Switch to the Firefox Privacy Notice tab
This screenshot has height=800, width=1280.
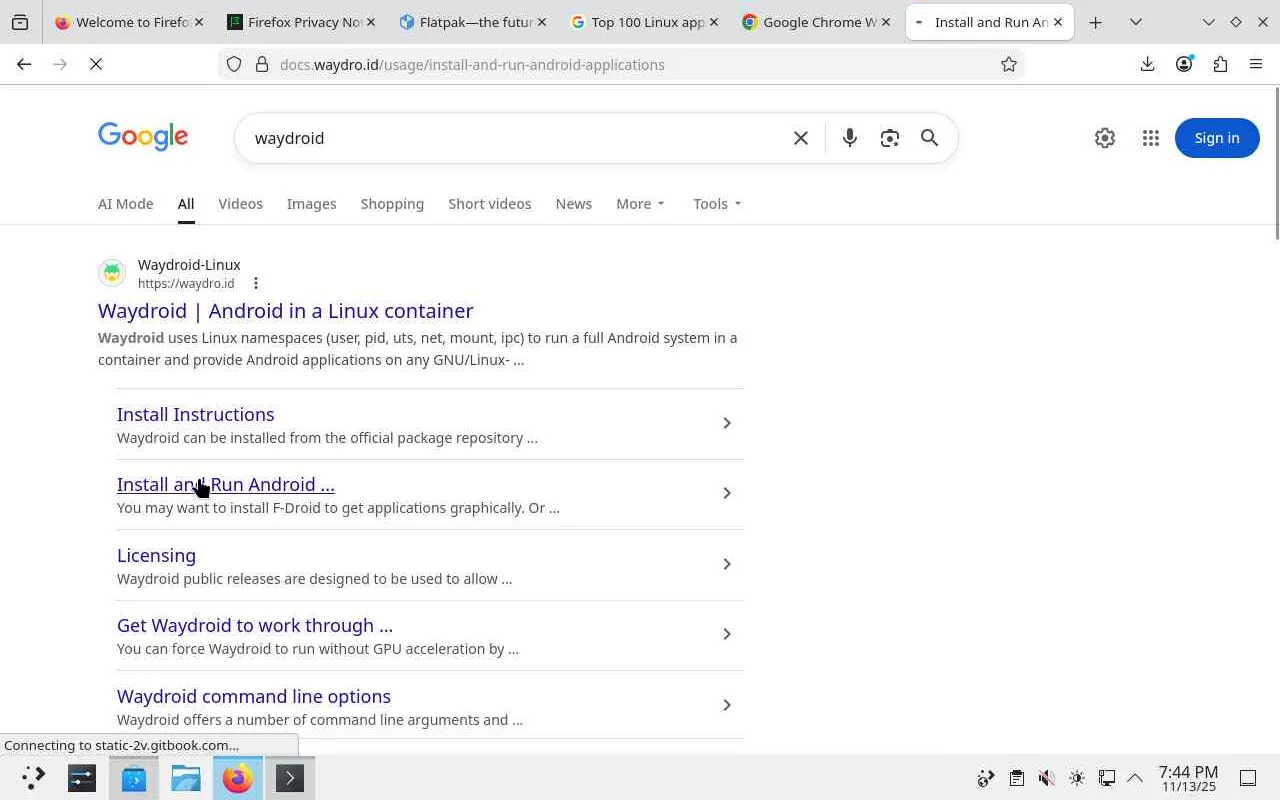[302, 22]
